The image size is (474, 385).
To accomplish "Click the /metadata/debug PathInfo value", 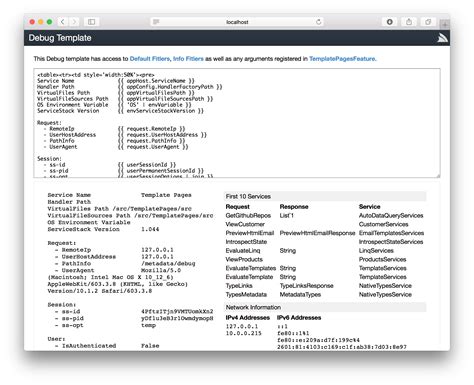I will [x=168, y=263].
